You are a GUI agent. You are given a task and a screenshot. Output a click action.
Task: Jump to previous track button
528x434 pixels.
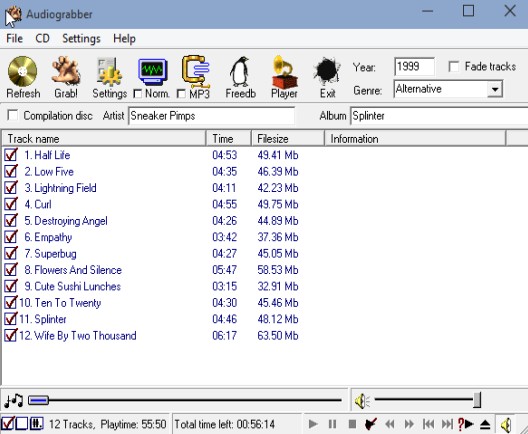428,424
